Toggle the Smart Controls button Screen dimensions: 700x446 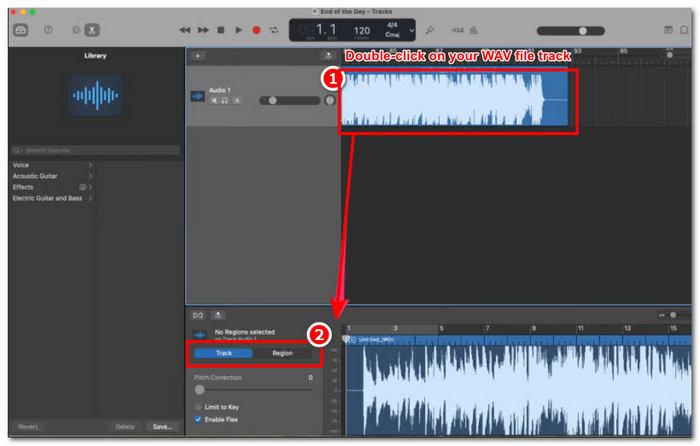coord(76,30)
